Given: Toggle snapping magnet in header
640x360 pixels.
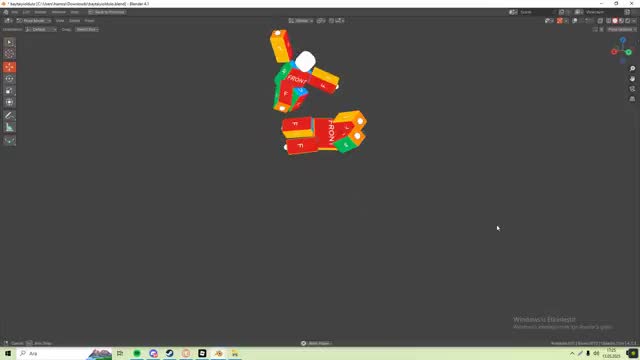Looking at the screenshot, I should click(331, 20).
